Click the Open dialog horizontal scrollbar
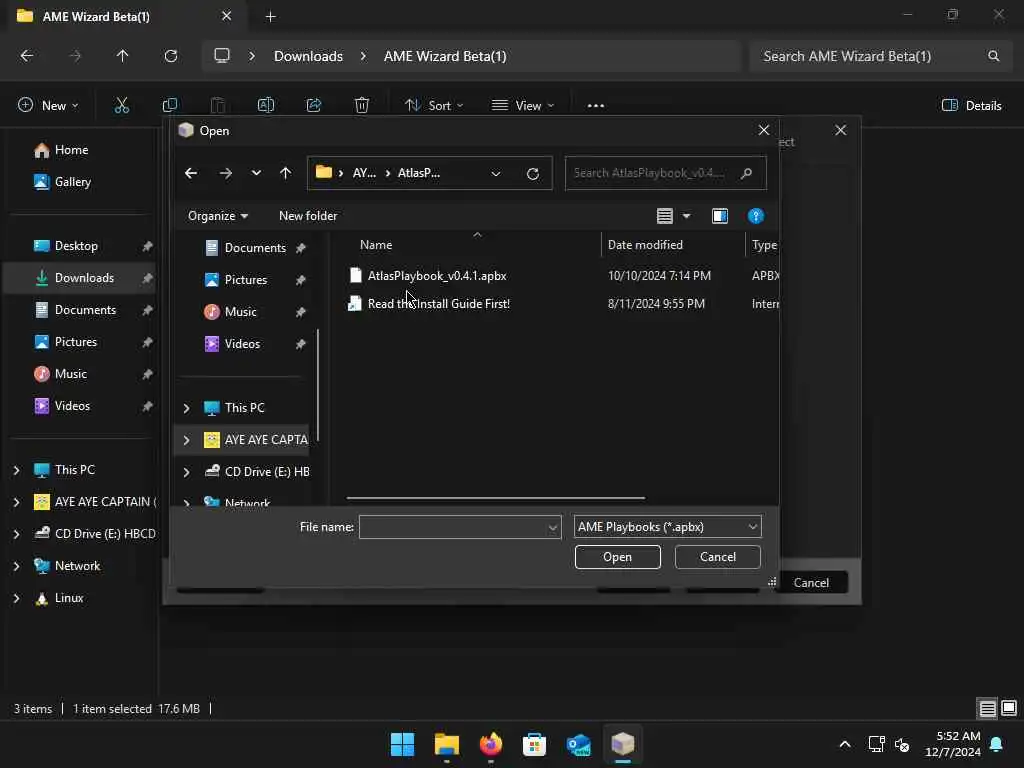 tap(496, 498)
